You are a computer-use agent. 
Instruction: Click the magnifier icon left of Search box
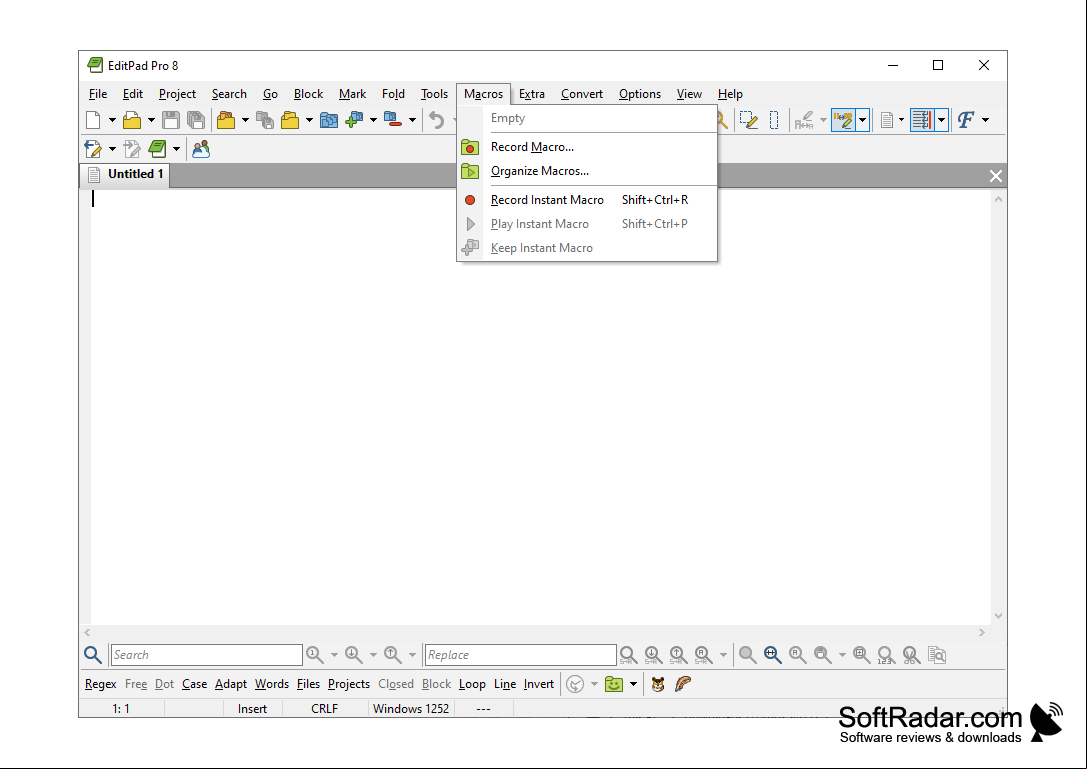[93, 655]
